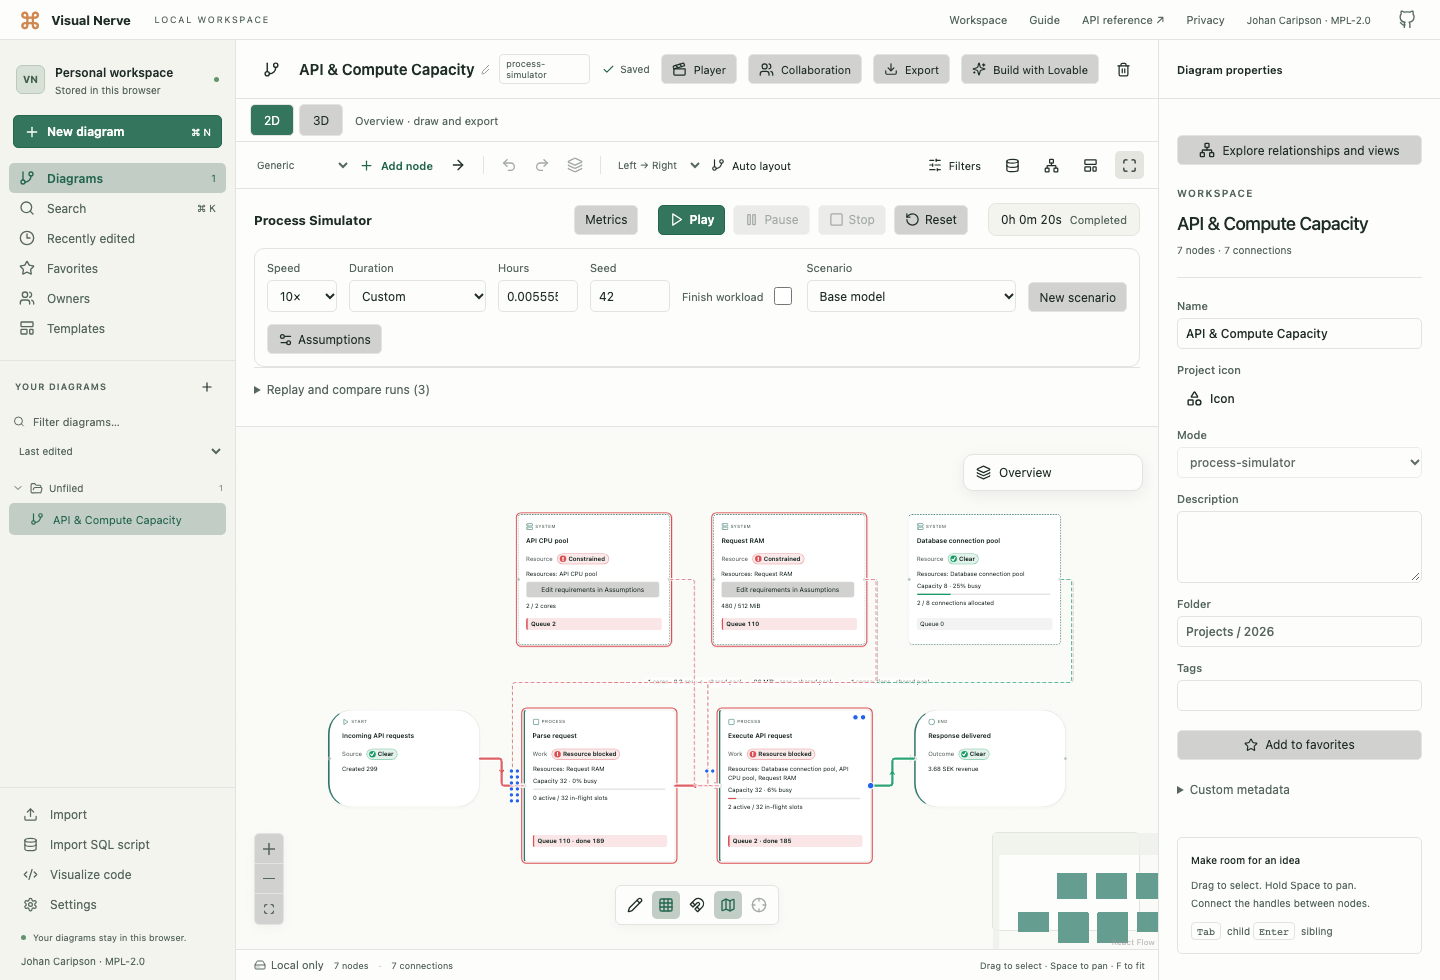The width and height of the screenshot is (1440, 980).
Task: Select the pencil draw tool
Action: [634, 905]
